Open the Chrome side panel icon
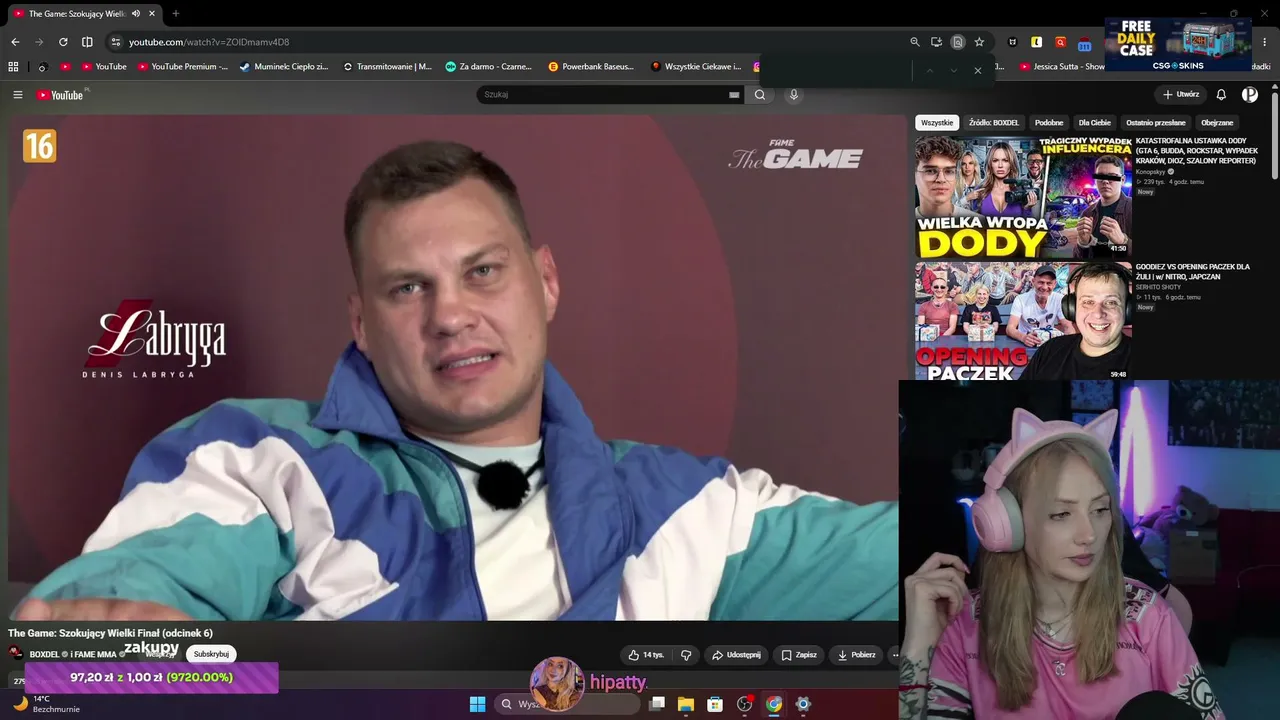 (x=87, y=42)
